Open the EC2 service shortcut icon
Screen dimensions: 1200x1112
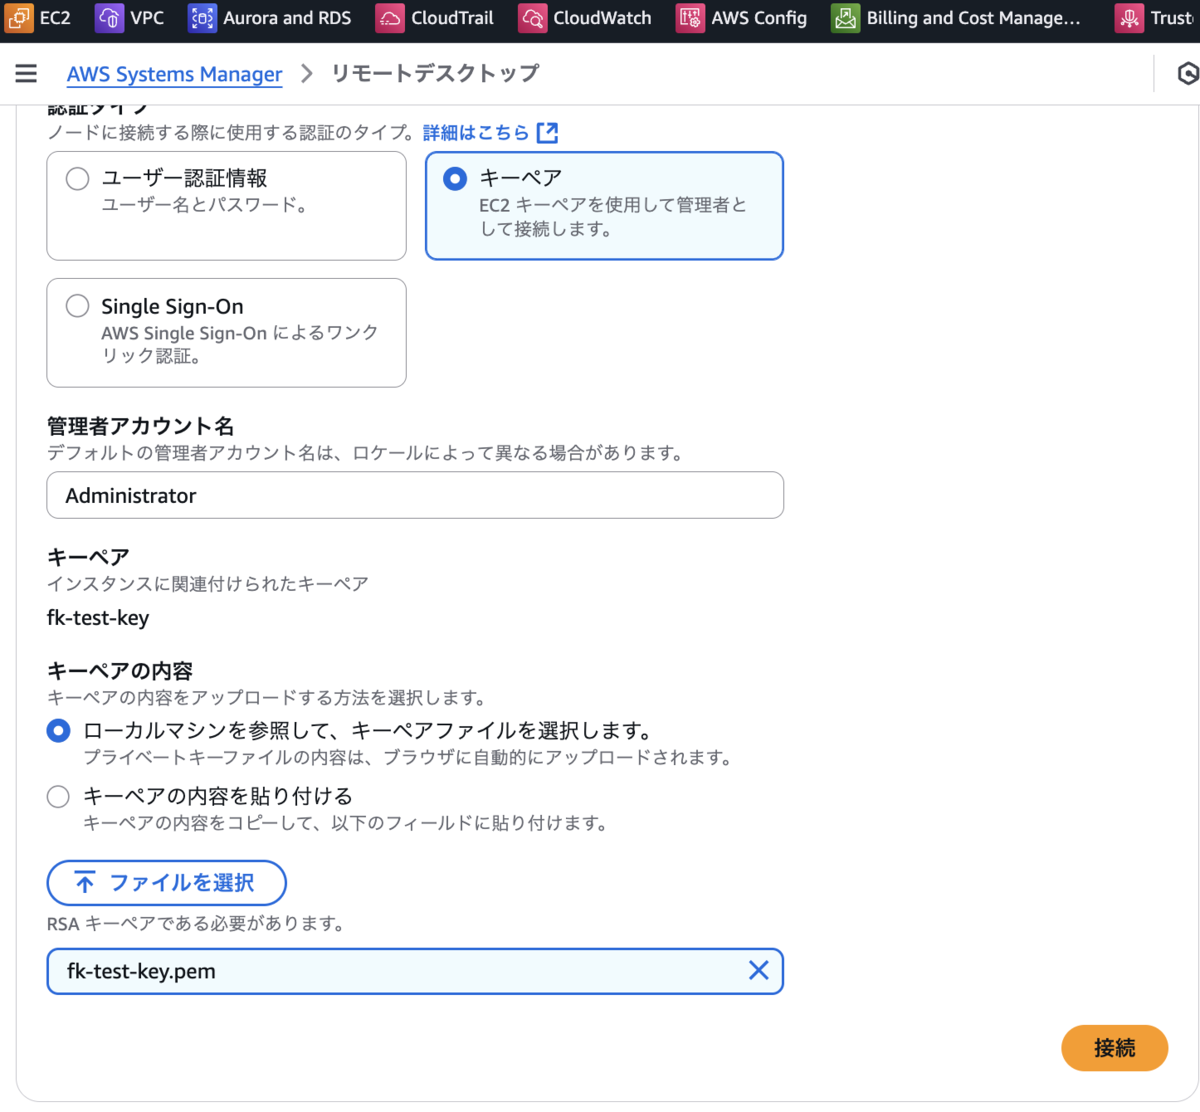(x=19, y=18)
